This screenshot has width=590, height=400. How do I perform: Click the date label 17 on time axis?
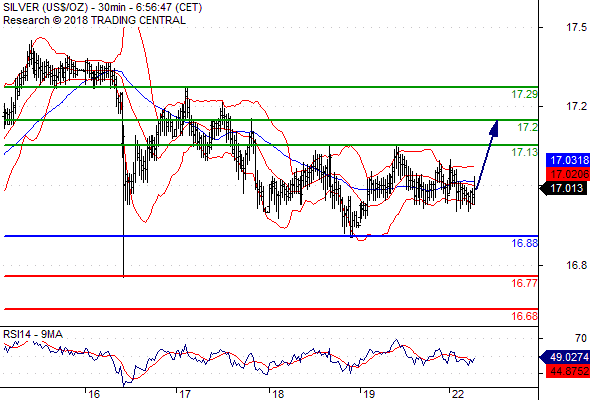pyautogui.click(x=184, y=394)
